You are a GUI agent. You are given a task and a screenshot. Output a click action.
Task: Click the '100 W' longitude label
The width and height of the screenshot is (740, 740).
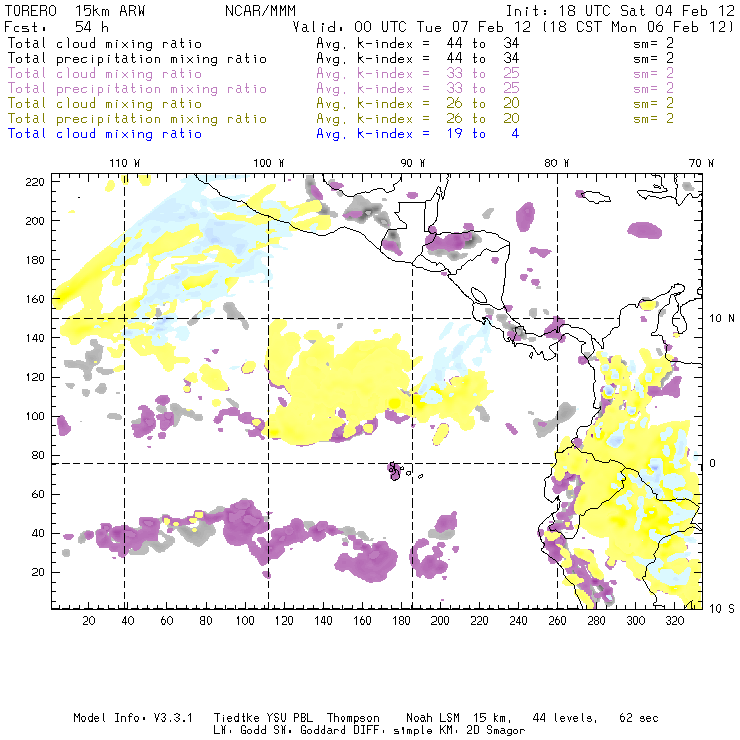(269, 163)
